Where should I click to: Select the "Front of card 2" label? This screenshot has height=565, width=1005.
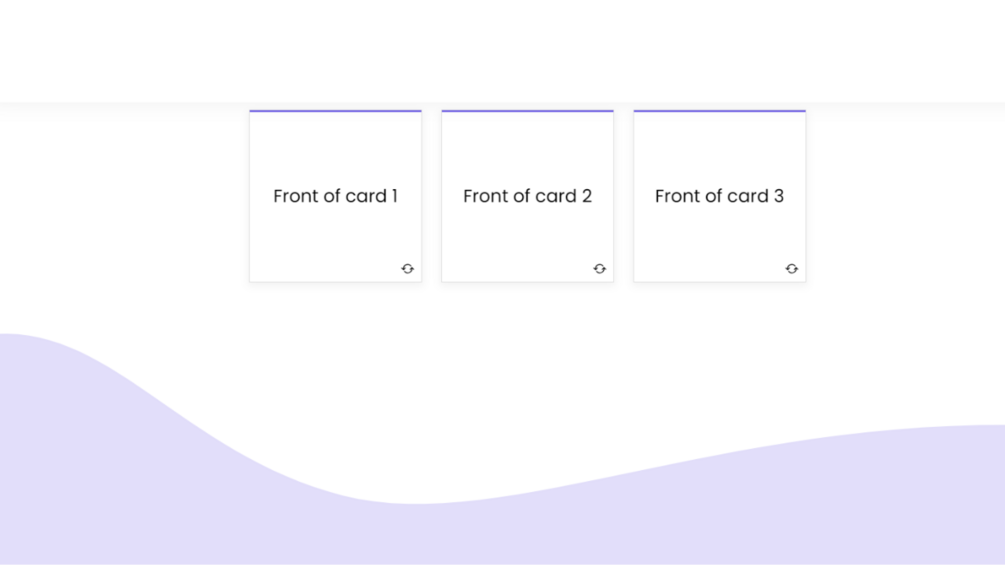click(x=527, y=196)
